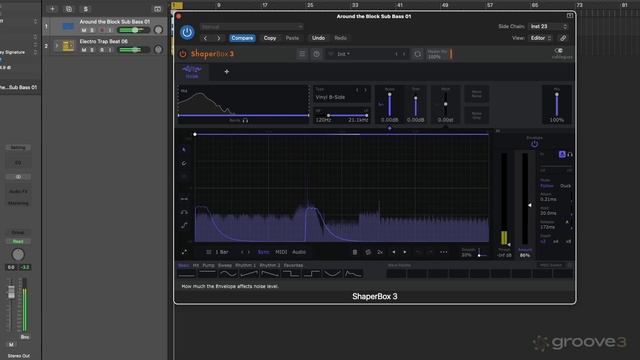Choose the square step-down wave preset
640x360 pixels.
pyautogui.click(x=291, y=274)
